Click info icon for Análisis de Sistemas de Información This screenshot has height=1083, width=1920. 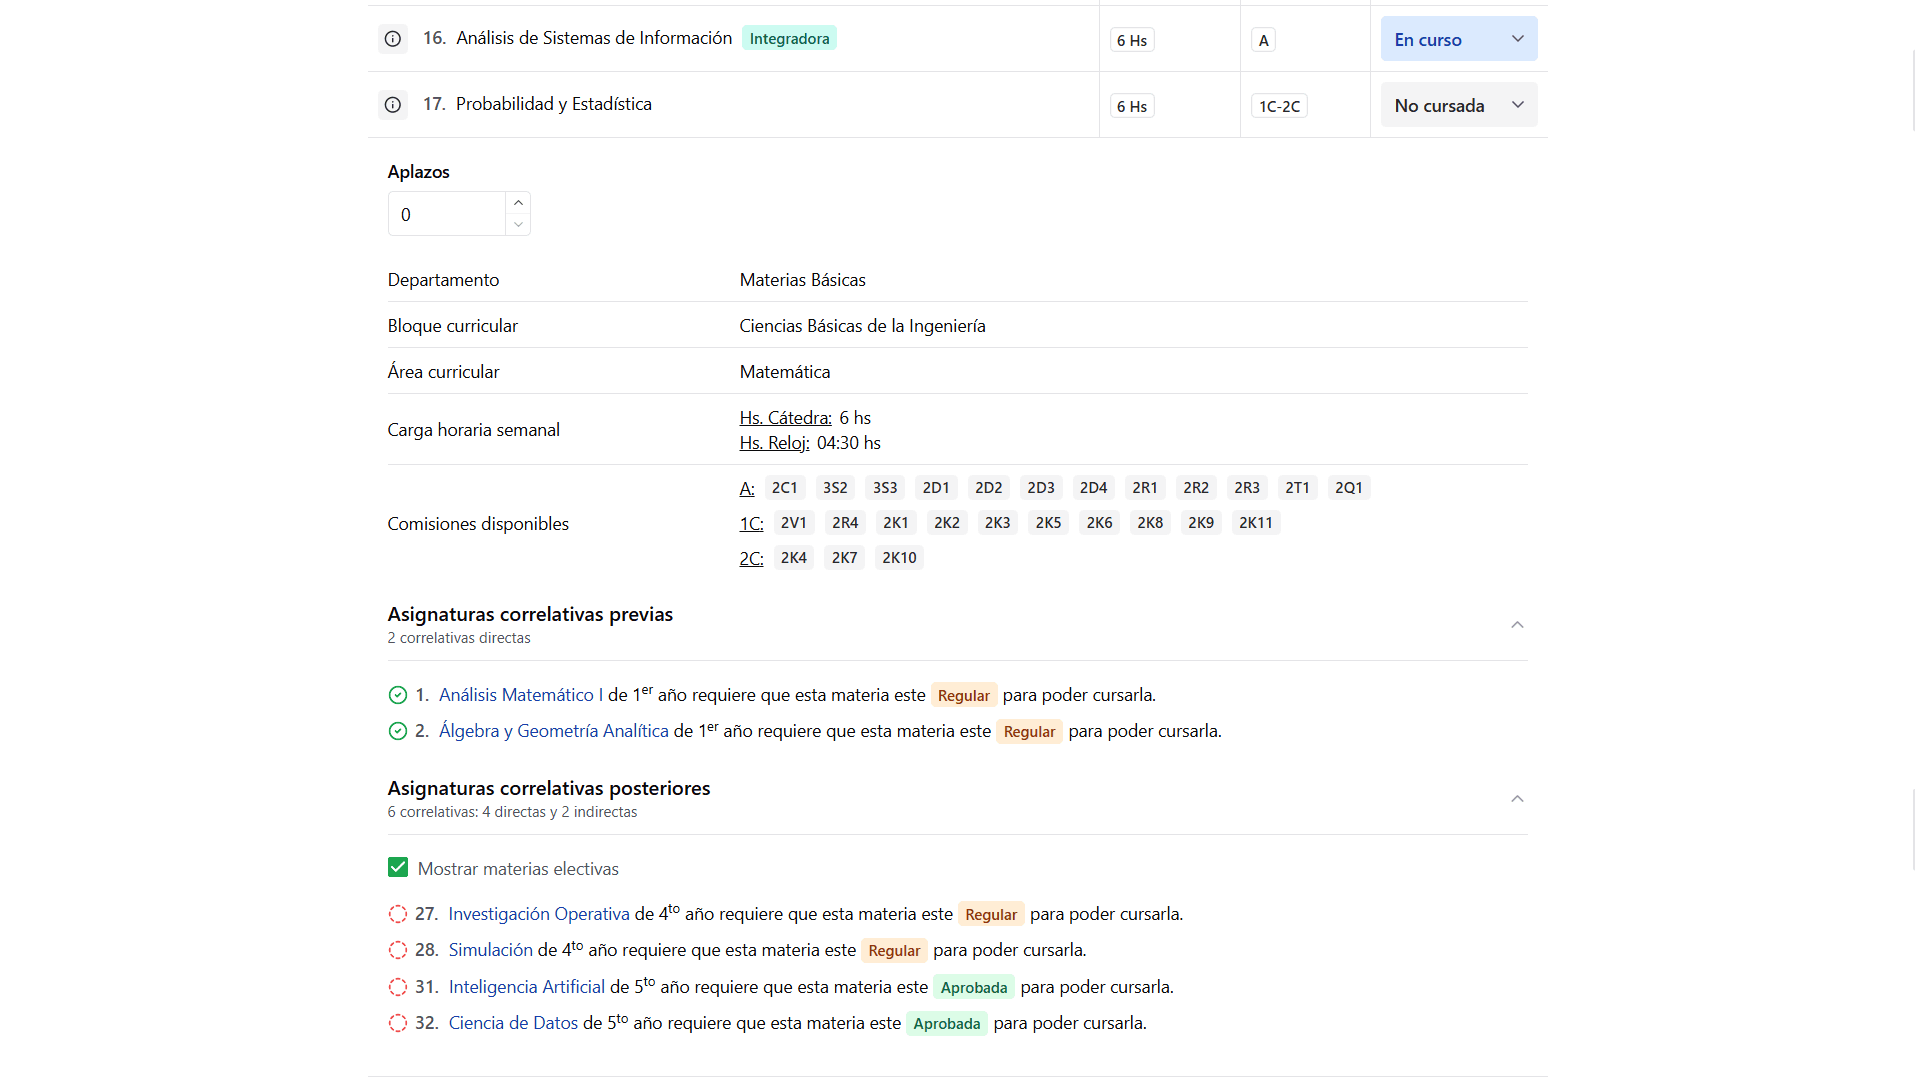tap(393, 39)
